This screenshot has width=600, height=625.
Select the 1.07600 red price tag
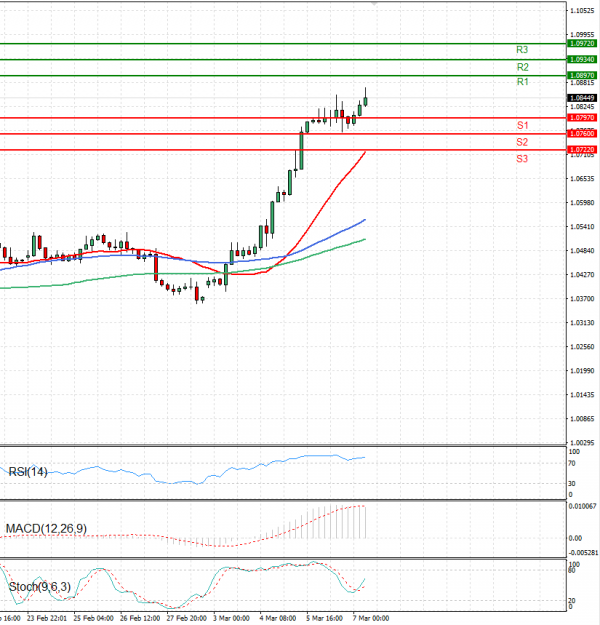coord(582,134)
